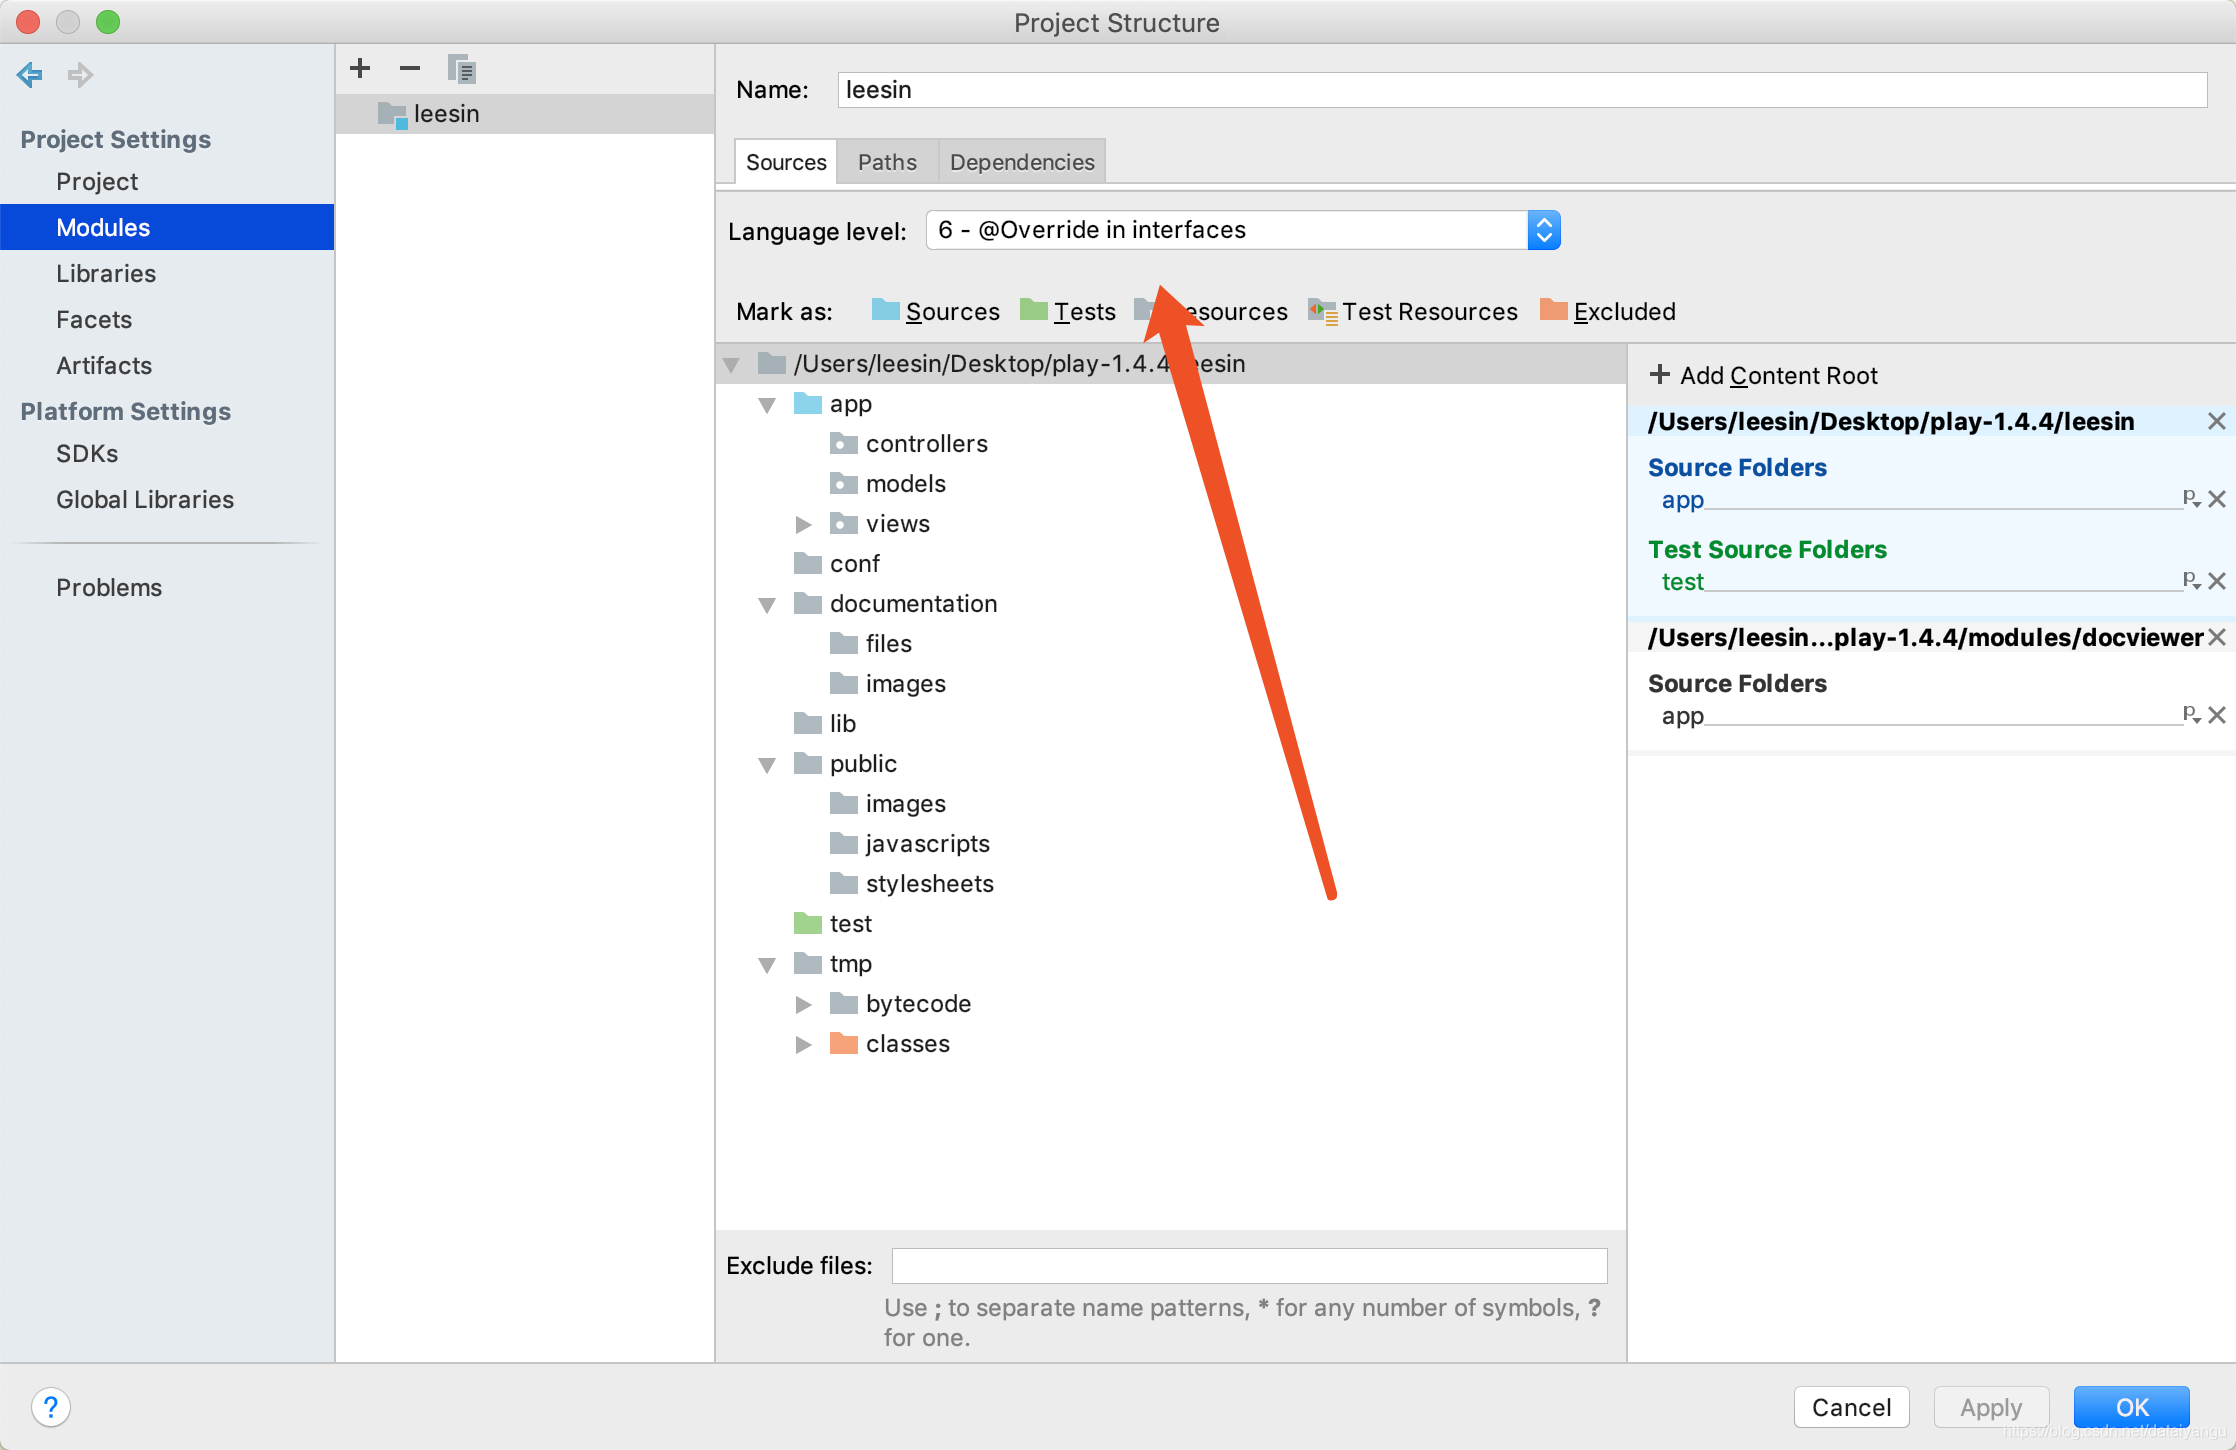Open the Language level dropdown

pyautogui.click(x=1243, y=230)
